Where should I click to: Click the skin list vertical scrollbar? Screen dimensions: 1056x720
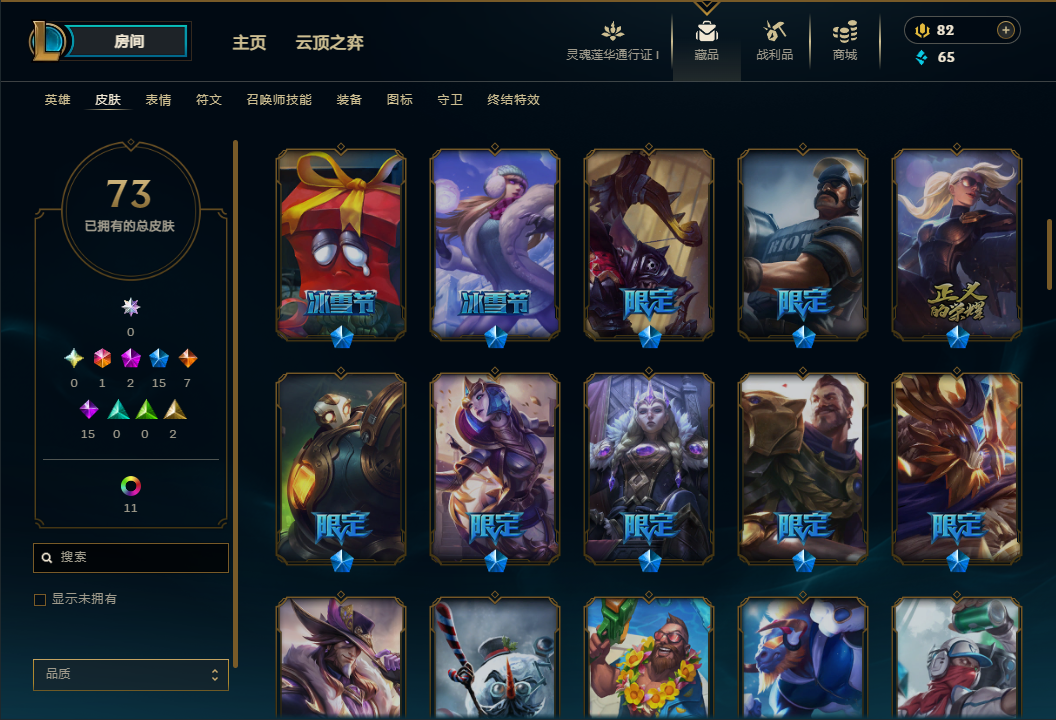(x=1049, y=254)
